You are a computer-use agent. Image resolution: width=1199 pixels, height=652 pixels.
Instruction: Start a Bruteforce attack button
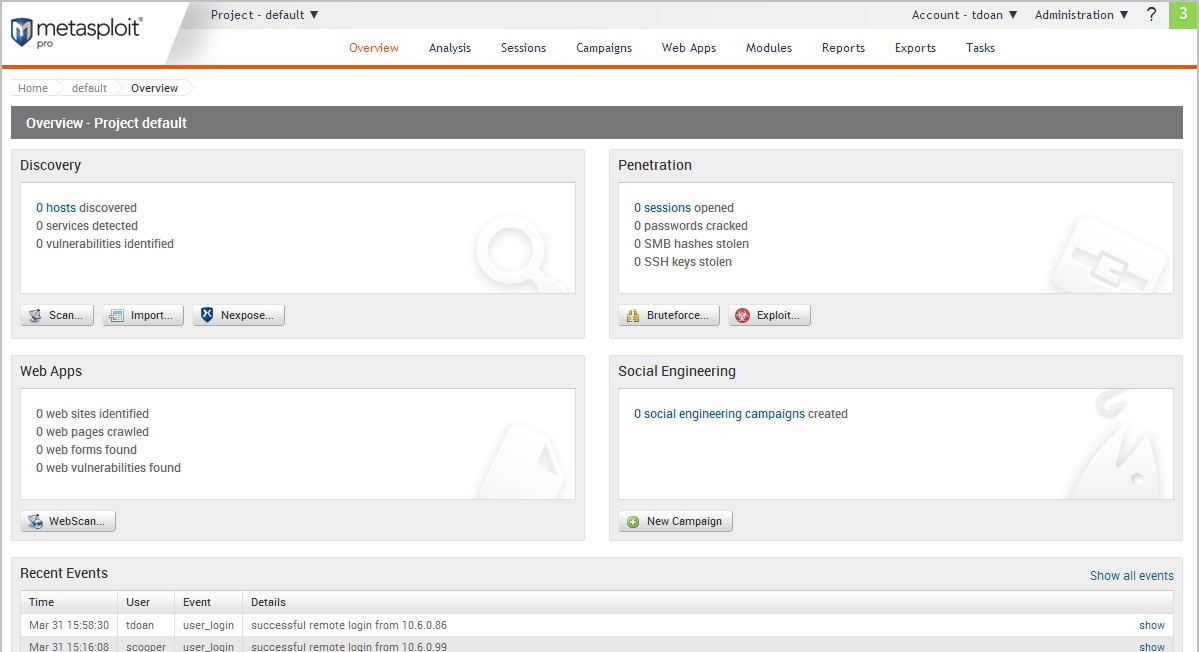669,315
